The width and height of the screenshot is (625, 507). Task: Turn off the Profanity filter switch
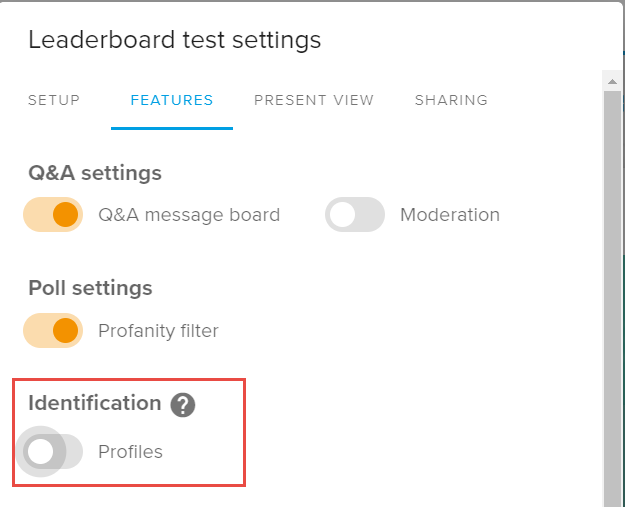[x=53, y=331]
